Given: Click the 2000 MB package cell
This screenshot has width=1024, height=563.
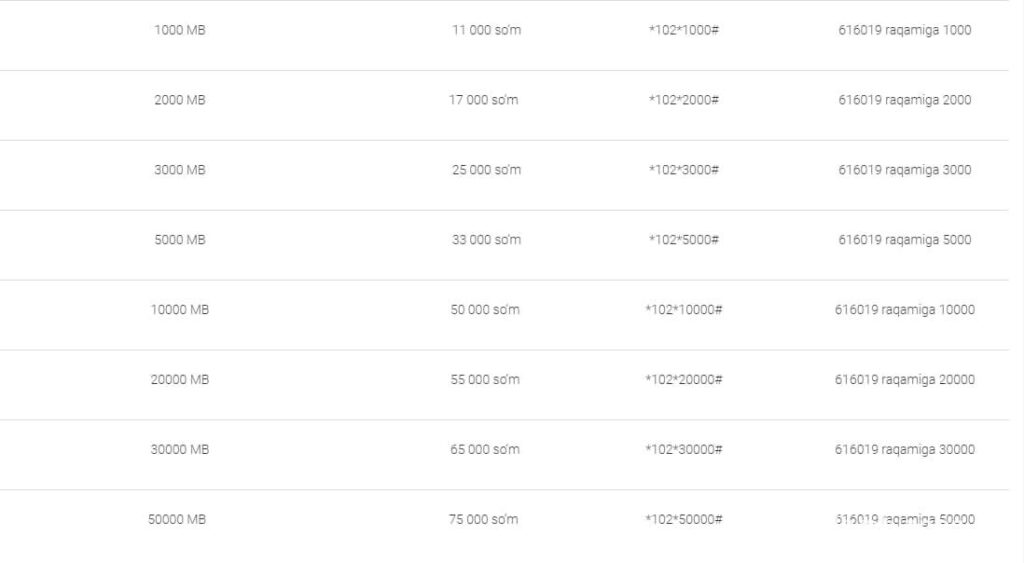Looking at the screenshot, I should pyautogui.click(x=180, y=100).
